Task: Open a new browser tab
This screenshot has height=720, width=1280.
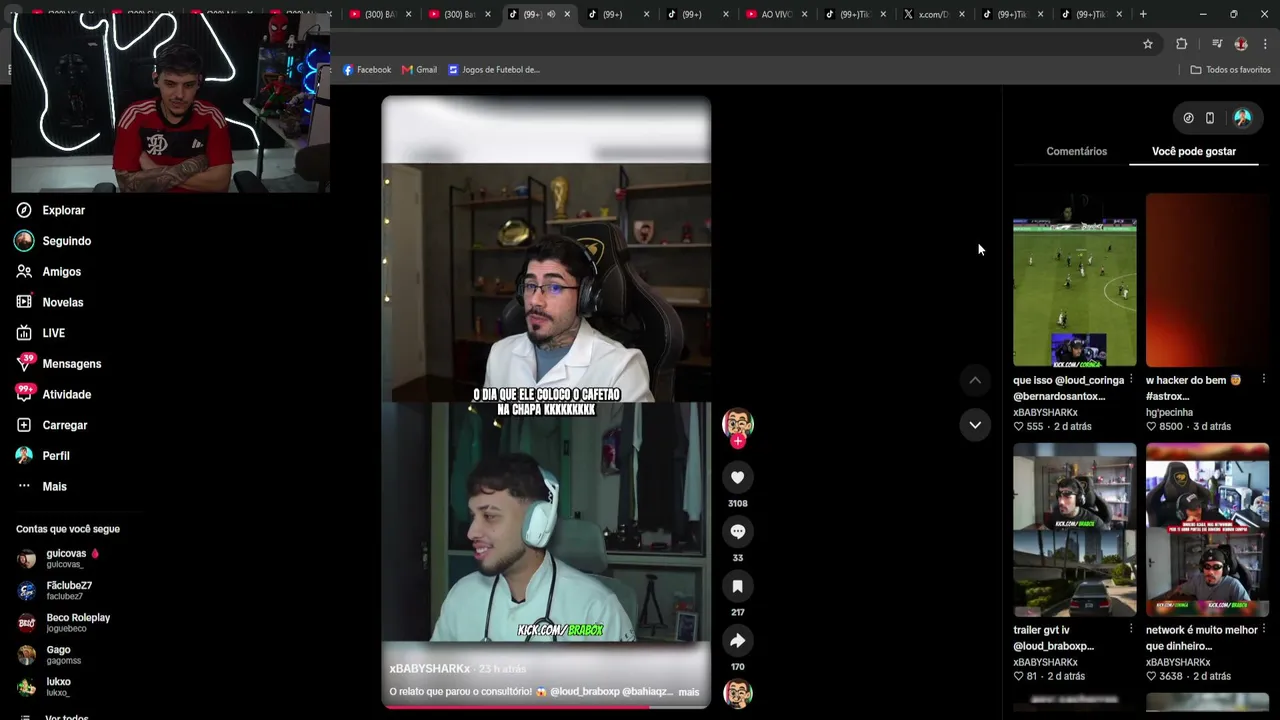Action: [x=1143, y=14]
